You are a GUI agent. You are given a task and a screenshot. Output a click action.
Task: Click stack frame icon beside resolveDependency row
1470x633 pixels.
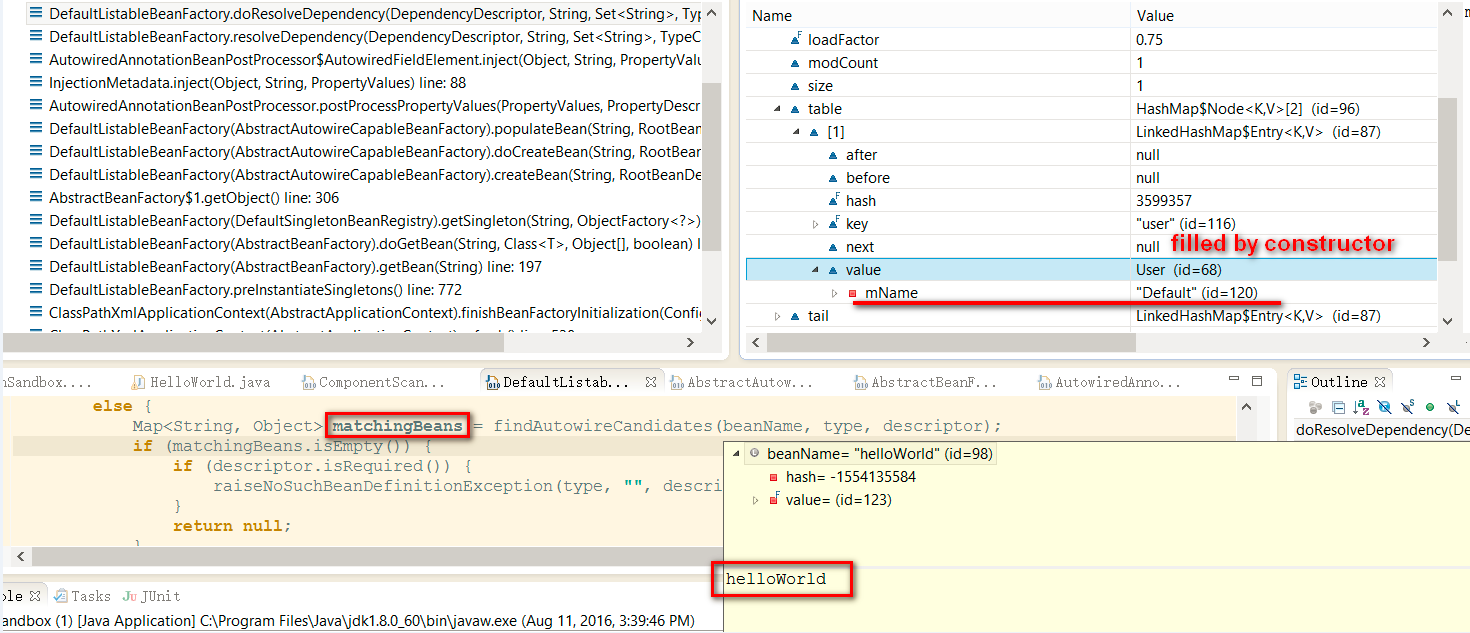tap(36, 37)
